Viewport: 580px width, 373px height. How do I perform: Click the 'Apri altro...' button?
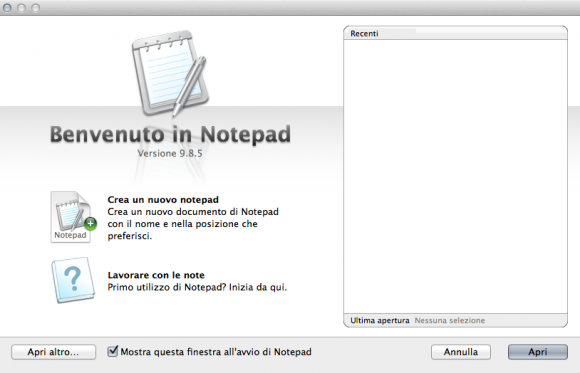[53, 352]
